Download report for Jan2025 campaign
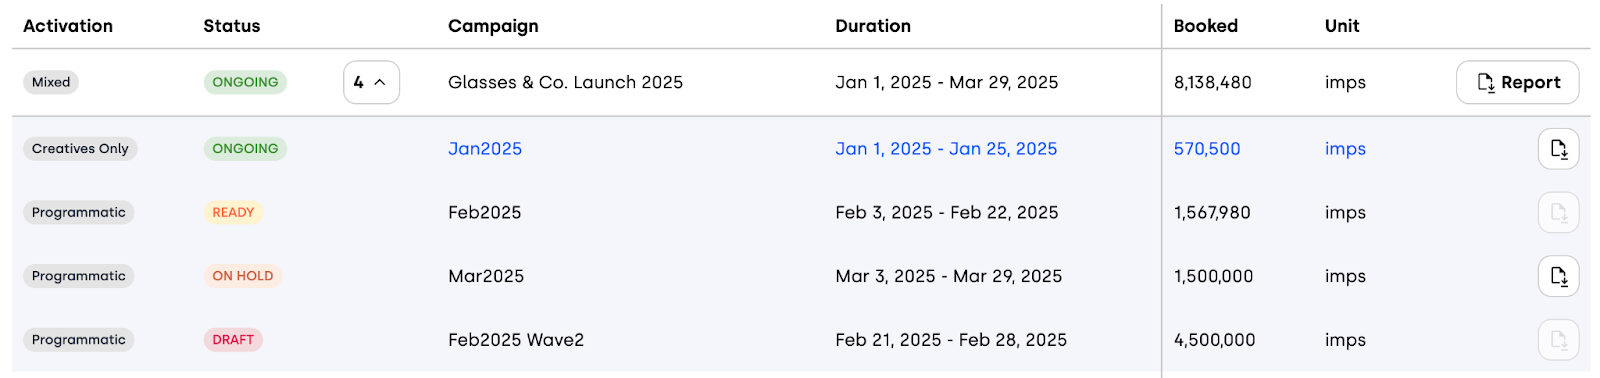Screen dimensions: 1600x378 (1558, 149)
